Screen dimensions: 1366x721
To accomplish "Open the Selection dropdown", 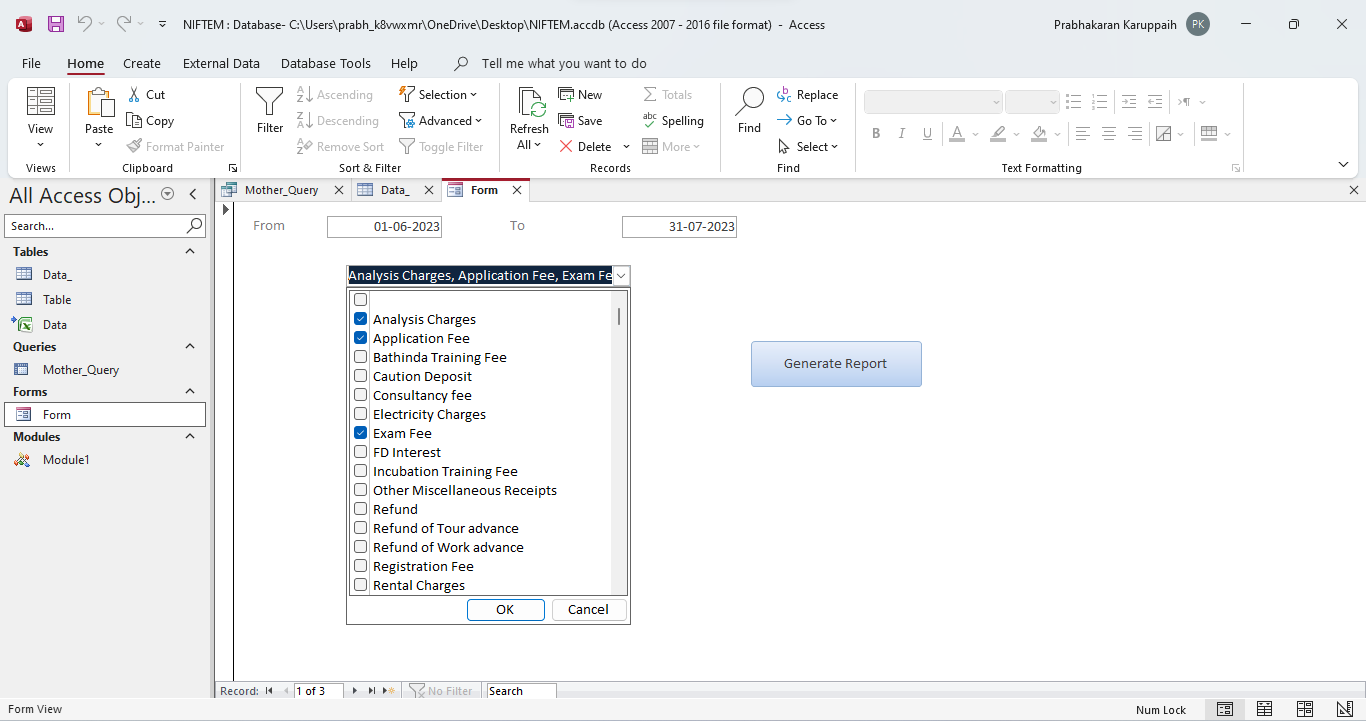I will pos(440,94).
